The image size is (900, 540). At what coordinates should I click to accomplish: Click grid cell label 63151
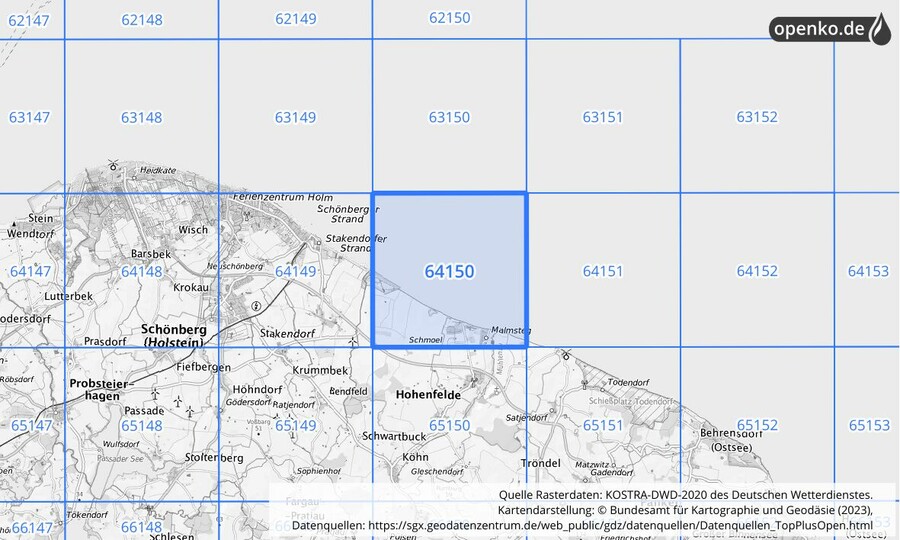tap(603, 117)
